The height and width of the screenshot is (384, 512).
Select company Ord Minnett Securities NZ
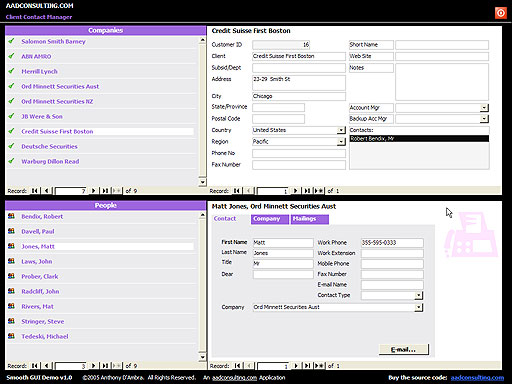tap(57, 101)
